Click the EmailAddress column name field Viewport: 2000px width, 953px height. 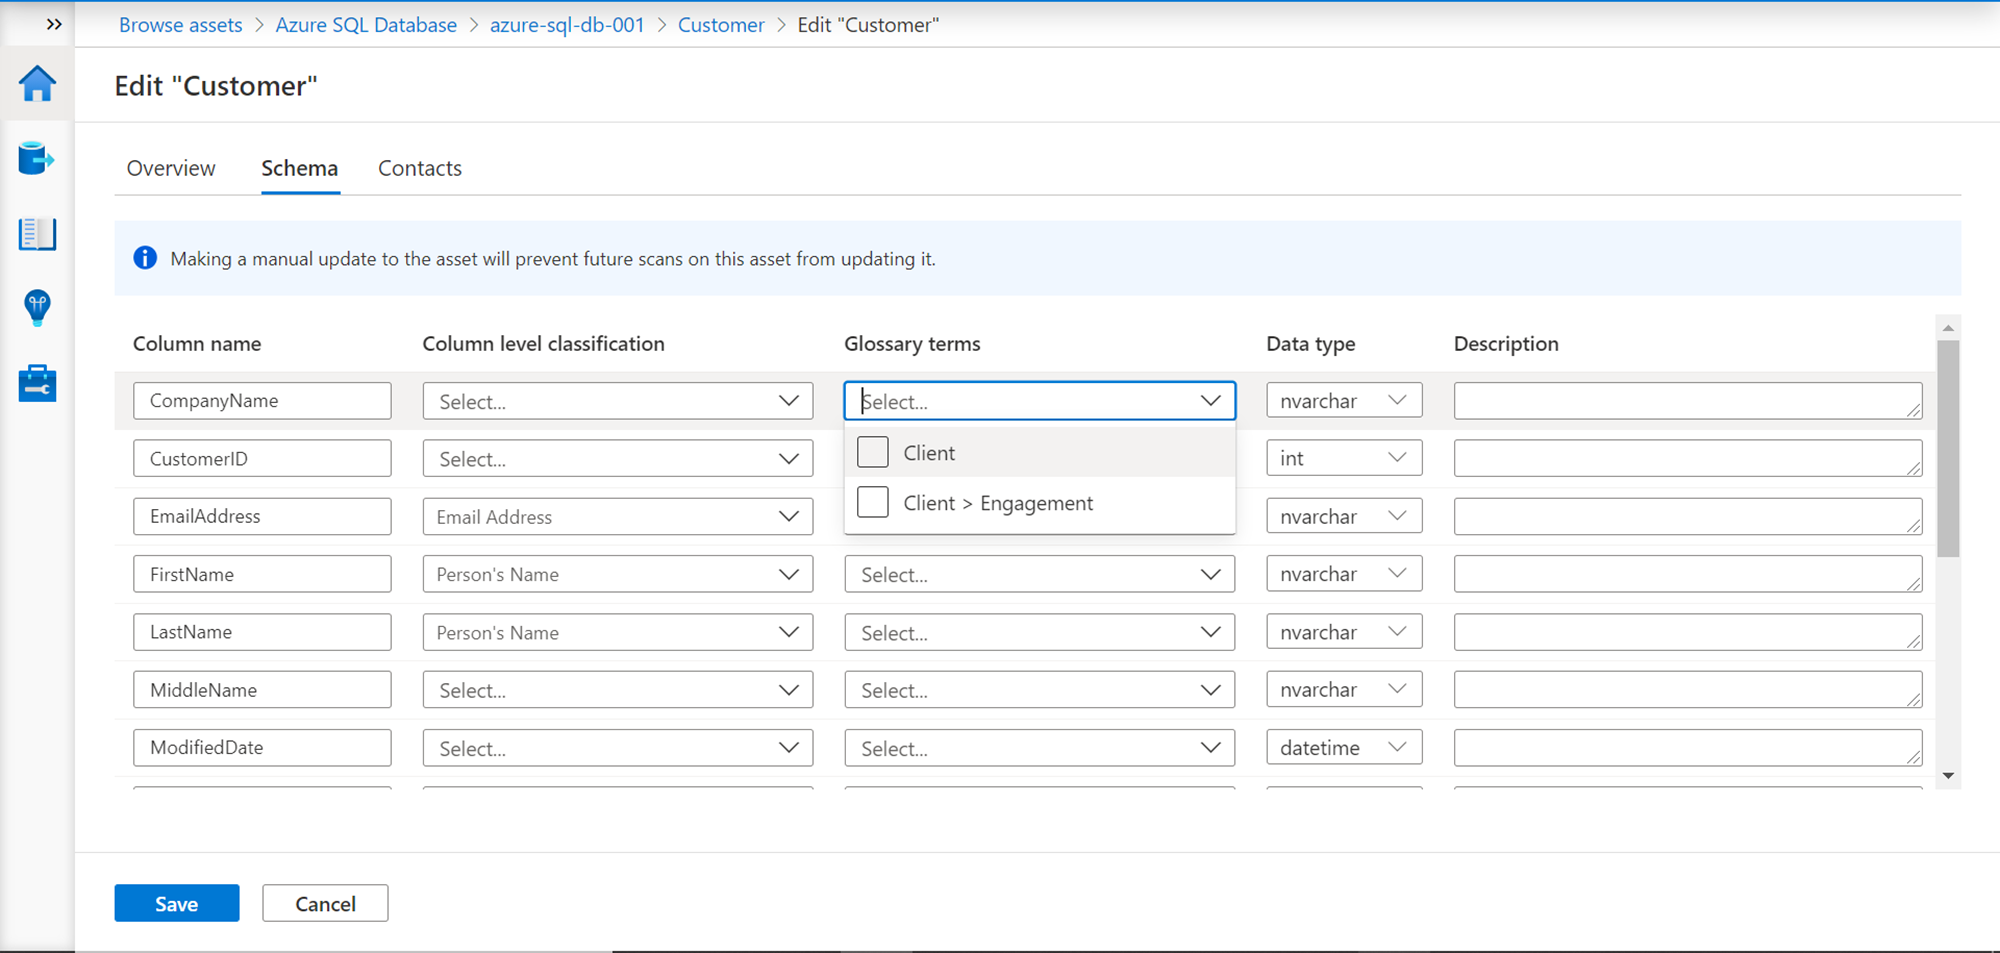[x=262, y=517]
